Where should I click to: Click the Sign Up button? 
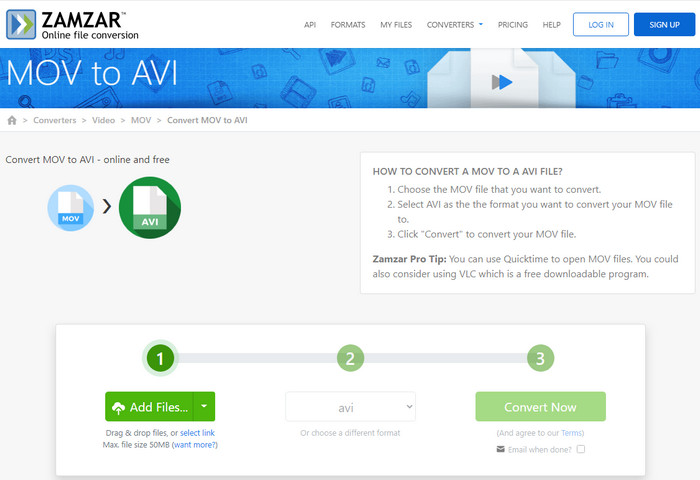pyautogui.click(x=664, y=25)
